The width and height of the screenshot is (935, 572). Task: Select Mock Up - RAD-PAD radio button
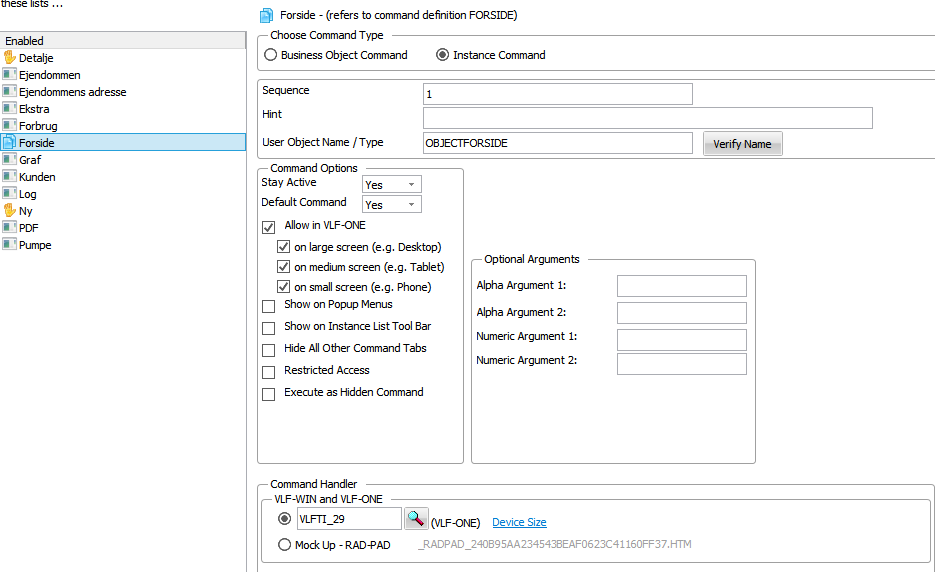click(x=284, y=545)
